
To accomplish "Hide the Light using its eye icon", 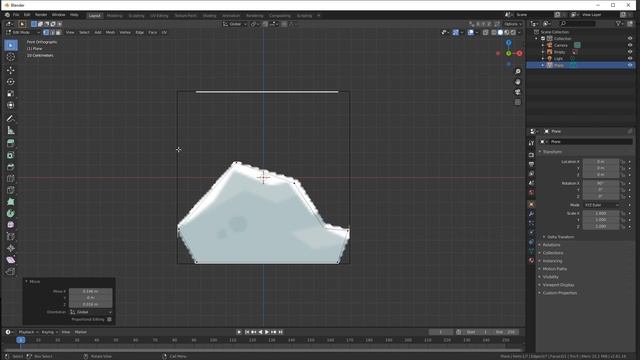I will [x=630, y=58].
